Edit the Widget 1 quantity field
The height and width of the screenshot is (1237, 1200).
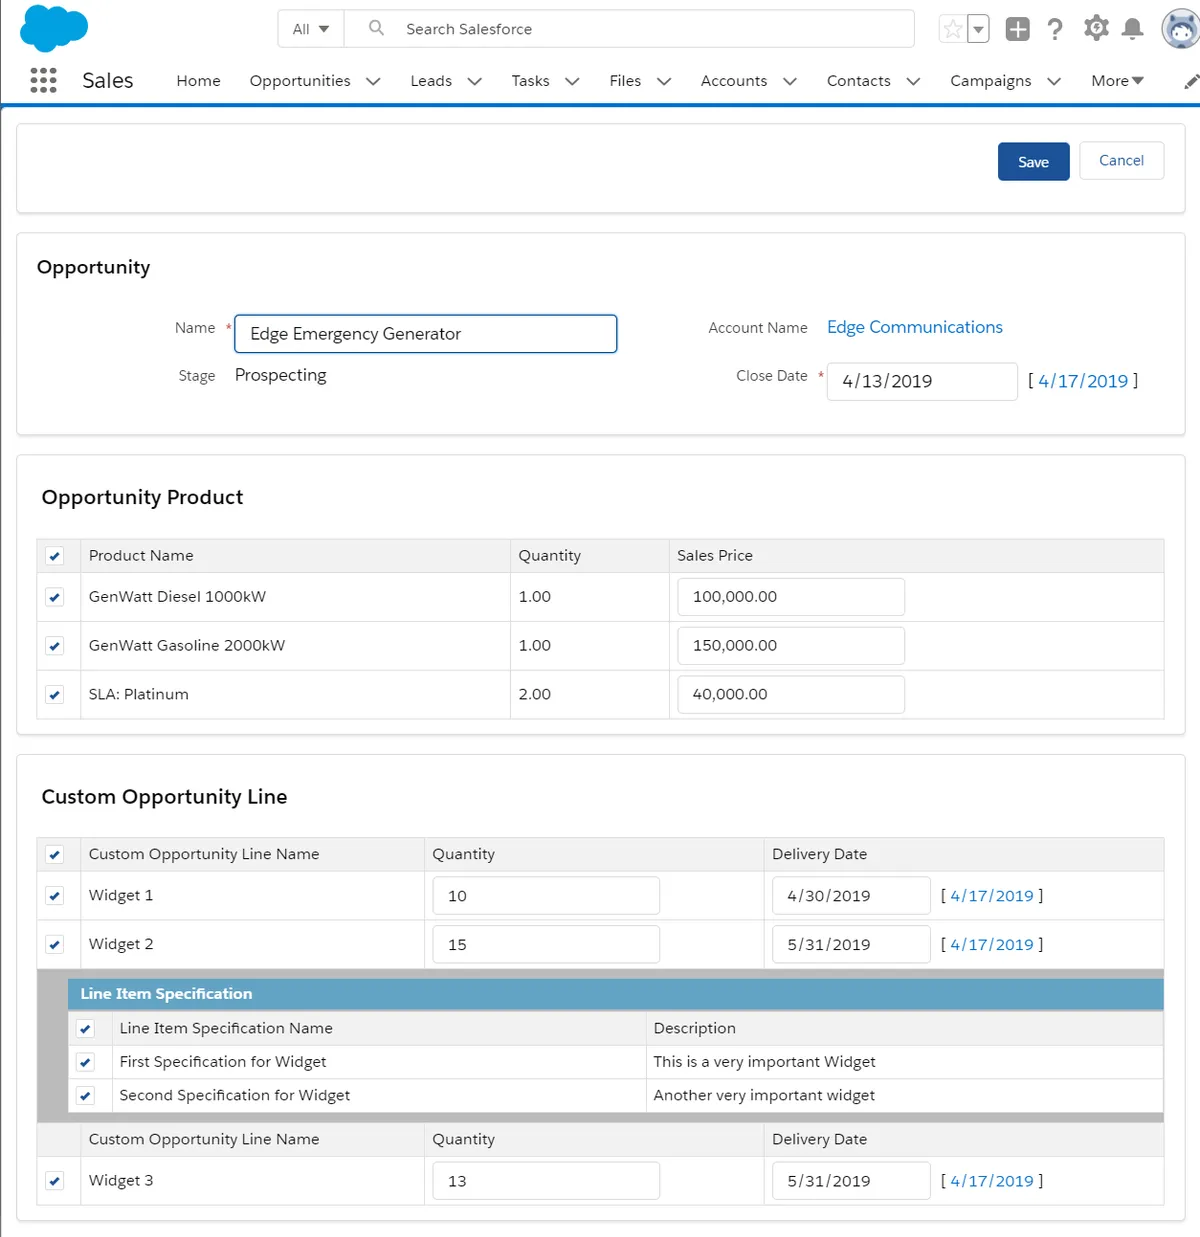click(546, 896)
